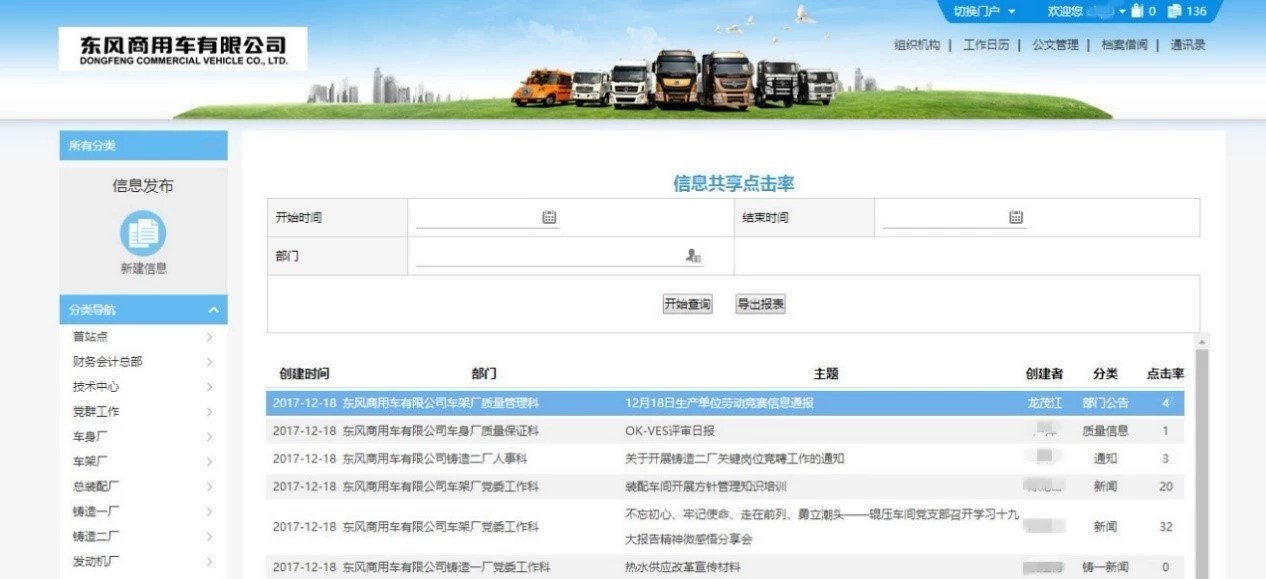Expand the 技术中心 category arrow
1266x579 pixels.
tap(209, 387)
